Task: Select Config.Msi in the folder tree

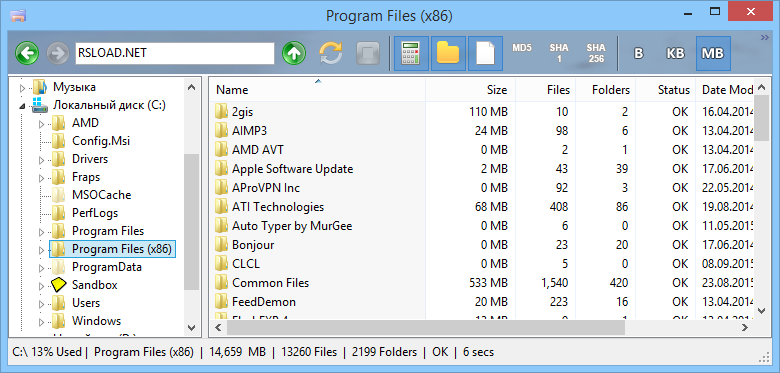Action: [x=101, y=141]
